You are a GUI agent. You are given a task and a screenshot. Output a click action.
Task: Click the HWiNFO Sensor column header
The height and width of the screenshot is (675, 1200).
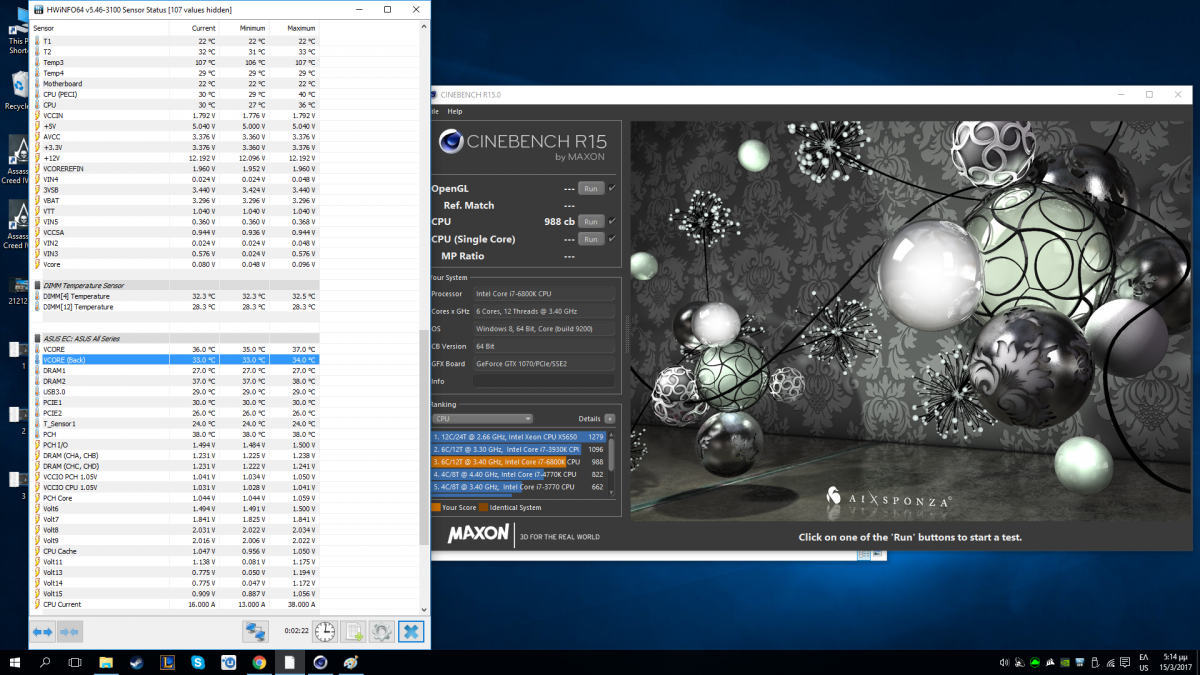[x=44, y=28]
